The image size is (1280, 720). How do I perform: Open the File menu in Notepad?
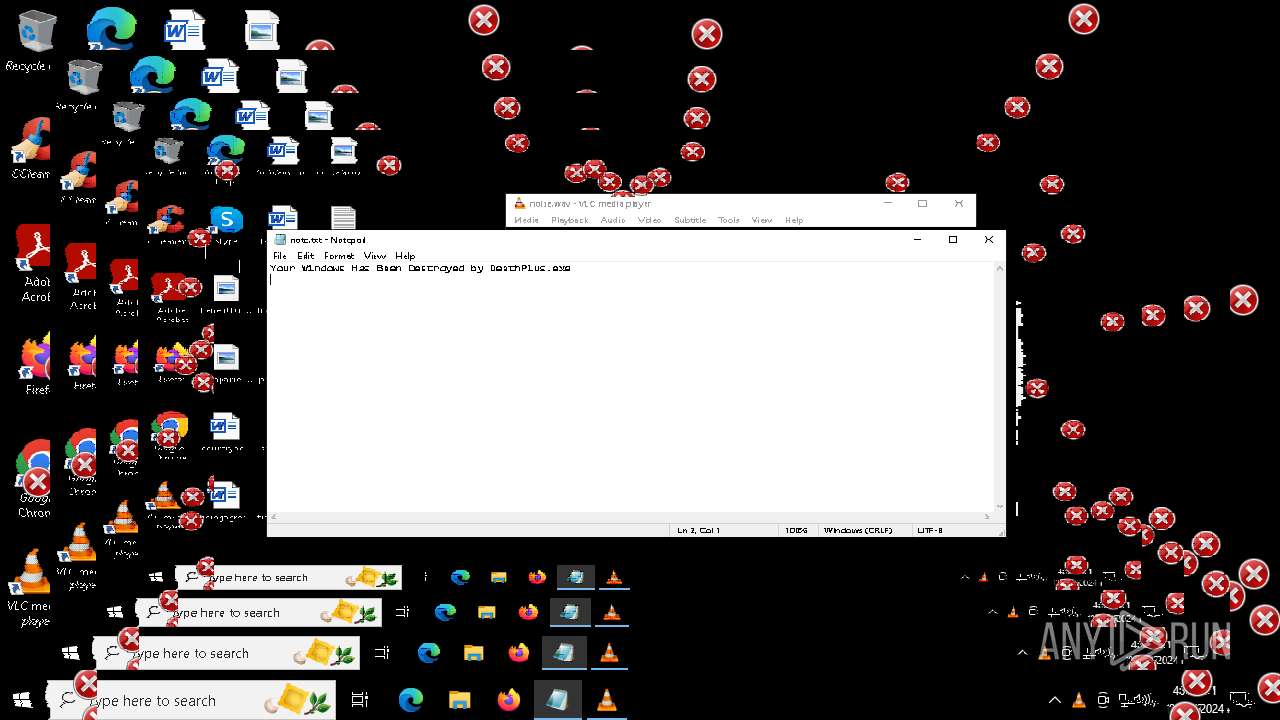280,256
